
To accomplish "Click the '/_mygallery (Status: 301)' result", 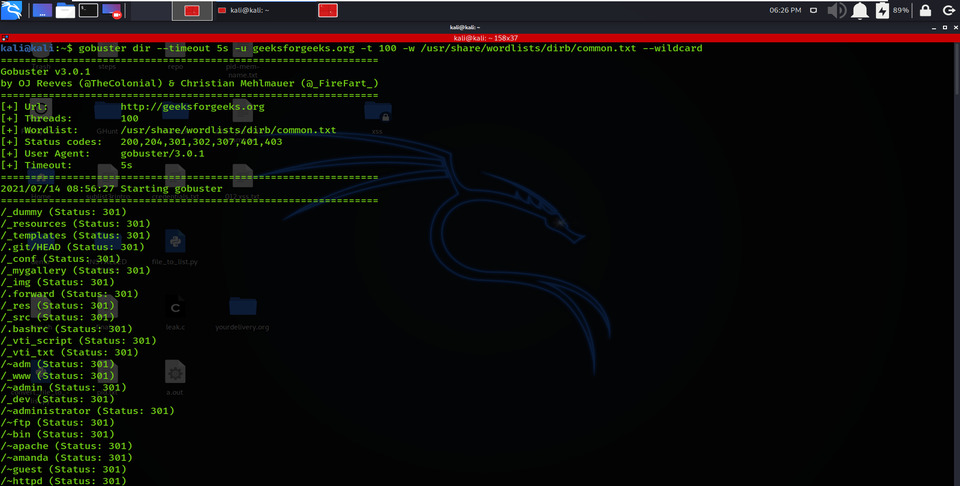I will [x=75, y=271].
